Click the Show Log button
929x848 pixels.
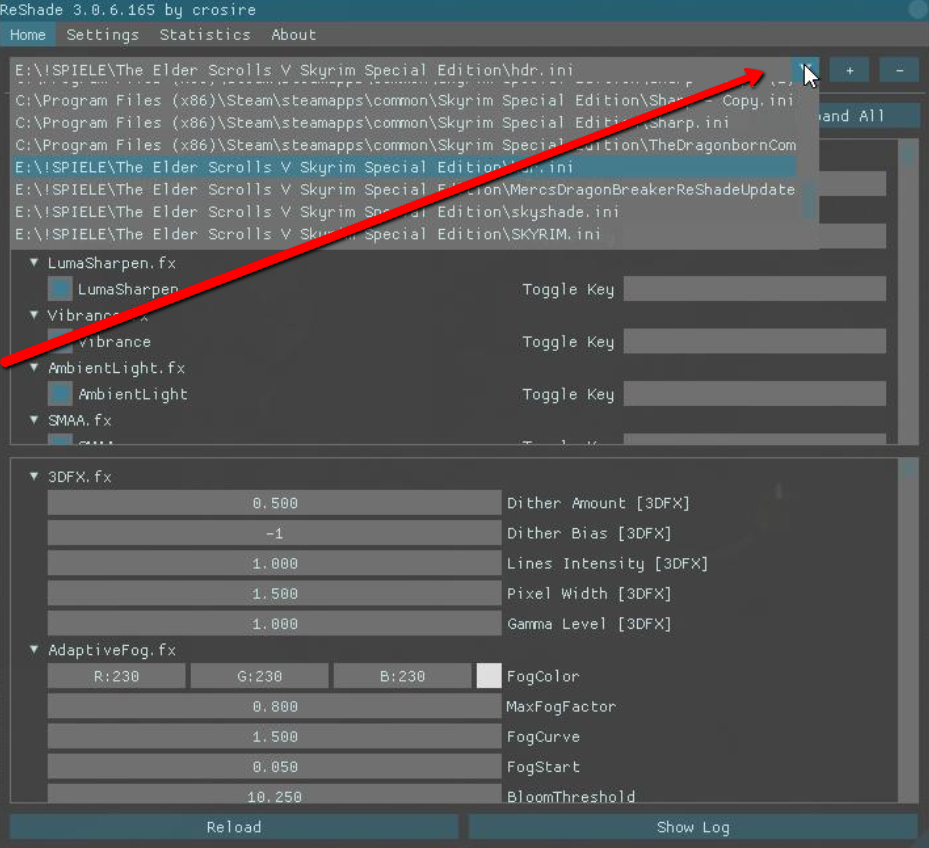click(692, 827)
